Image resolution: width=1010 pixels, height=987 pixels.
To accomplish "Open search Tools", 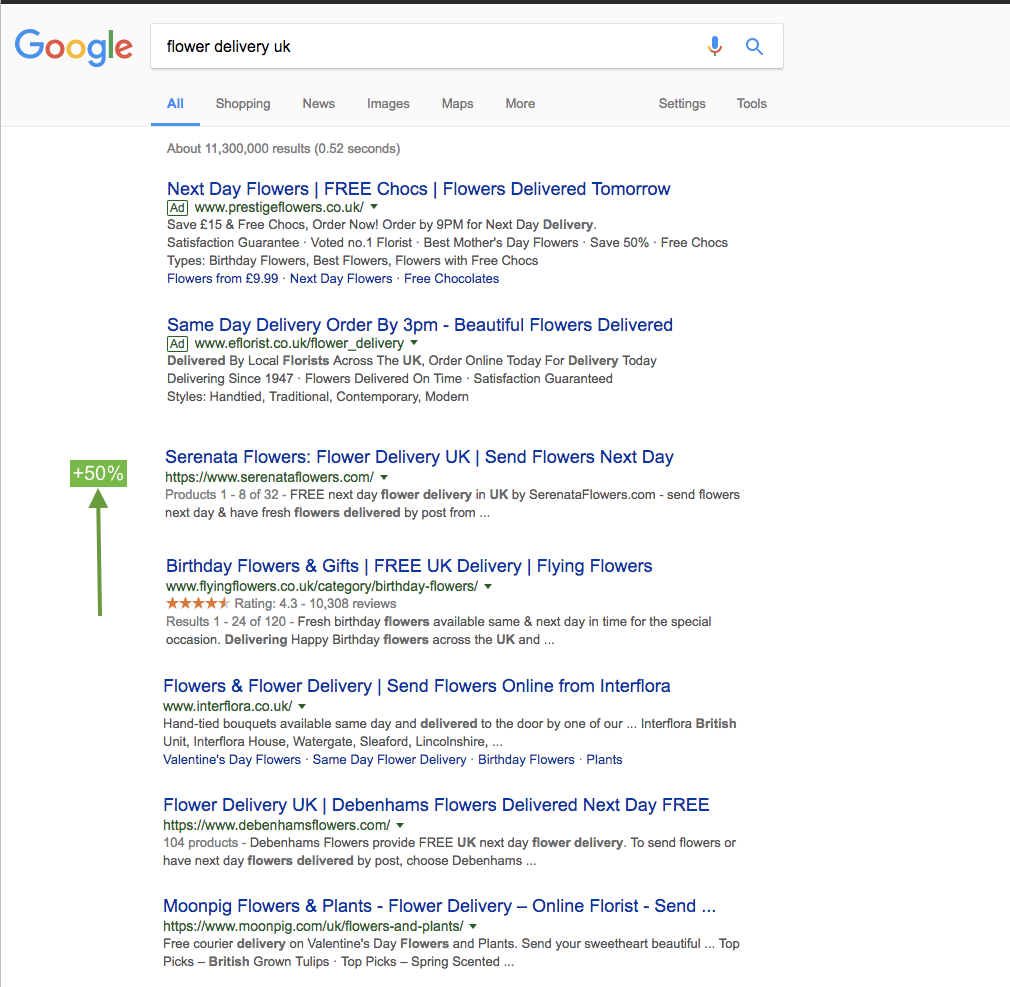I will click(752, 104).
